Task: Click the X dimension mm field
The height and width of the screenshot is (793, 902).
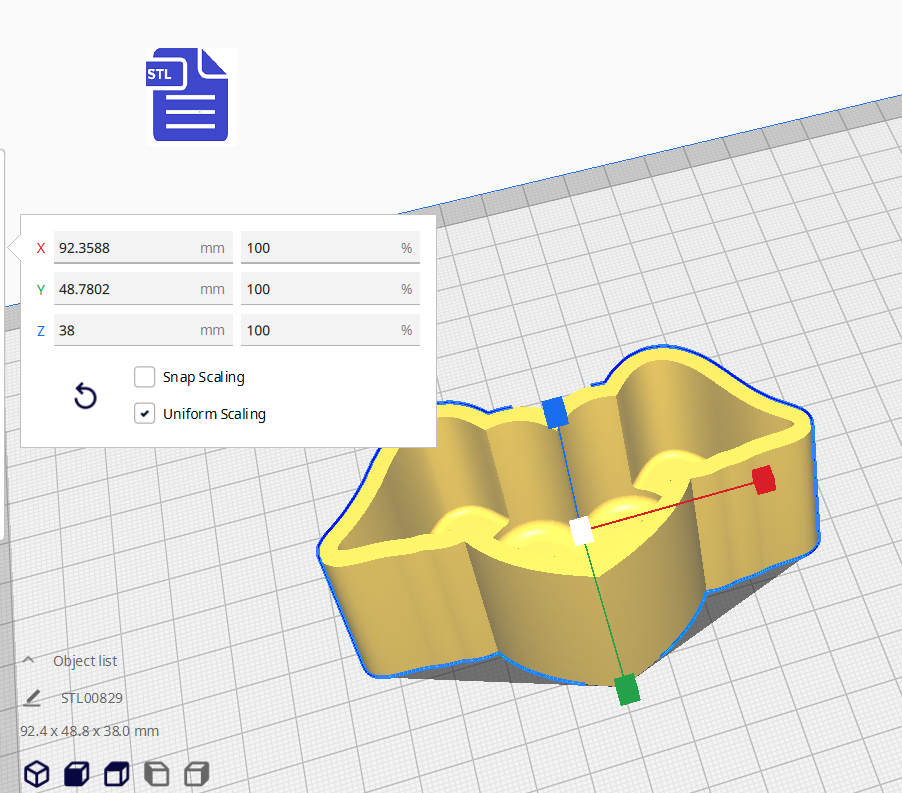Action: tap(125, 248)
